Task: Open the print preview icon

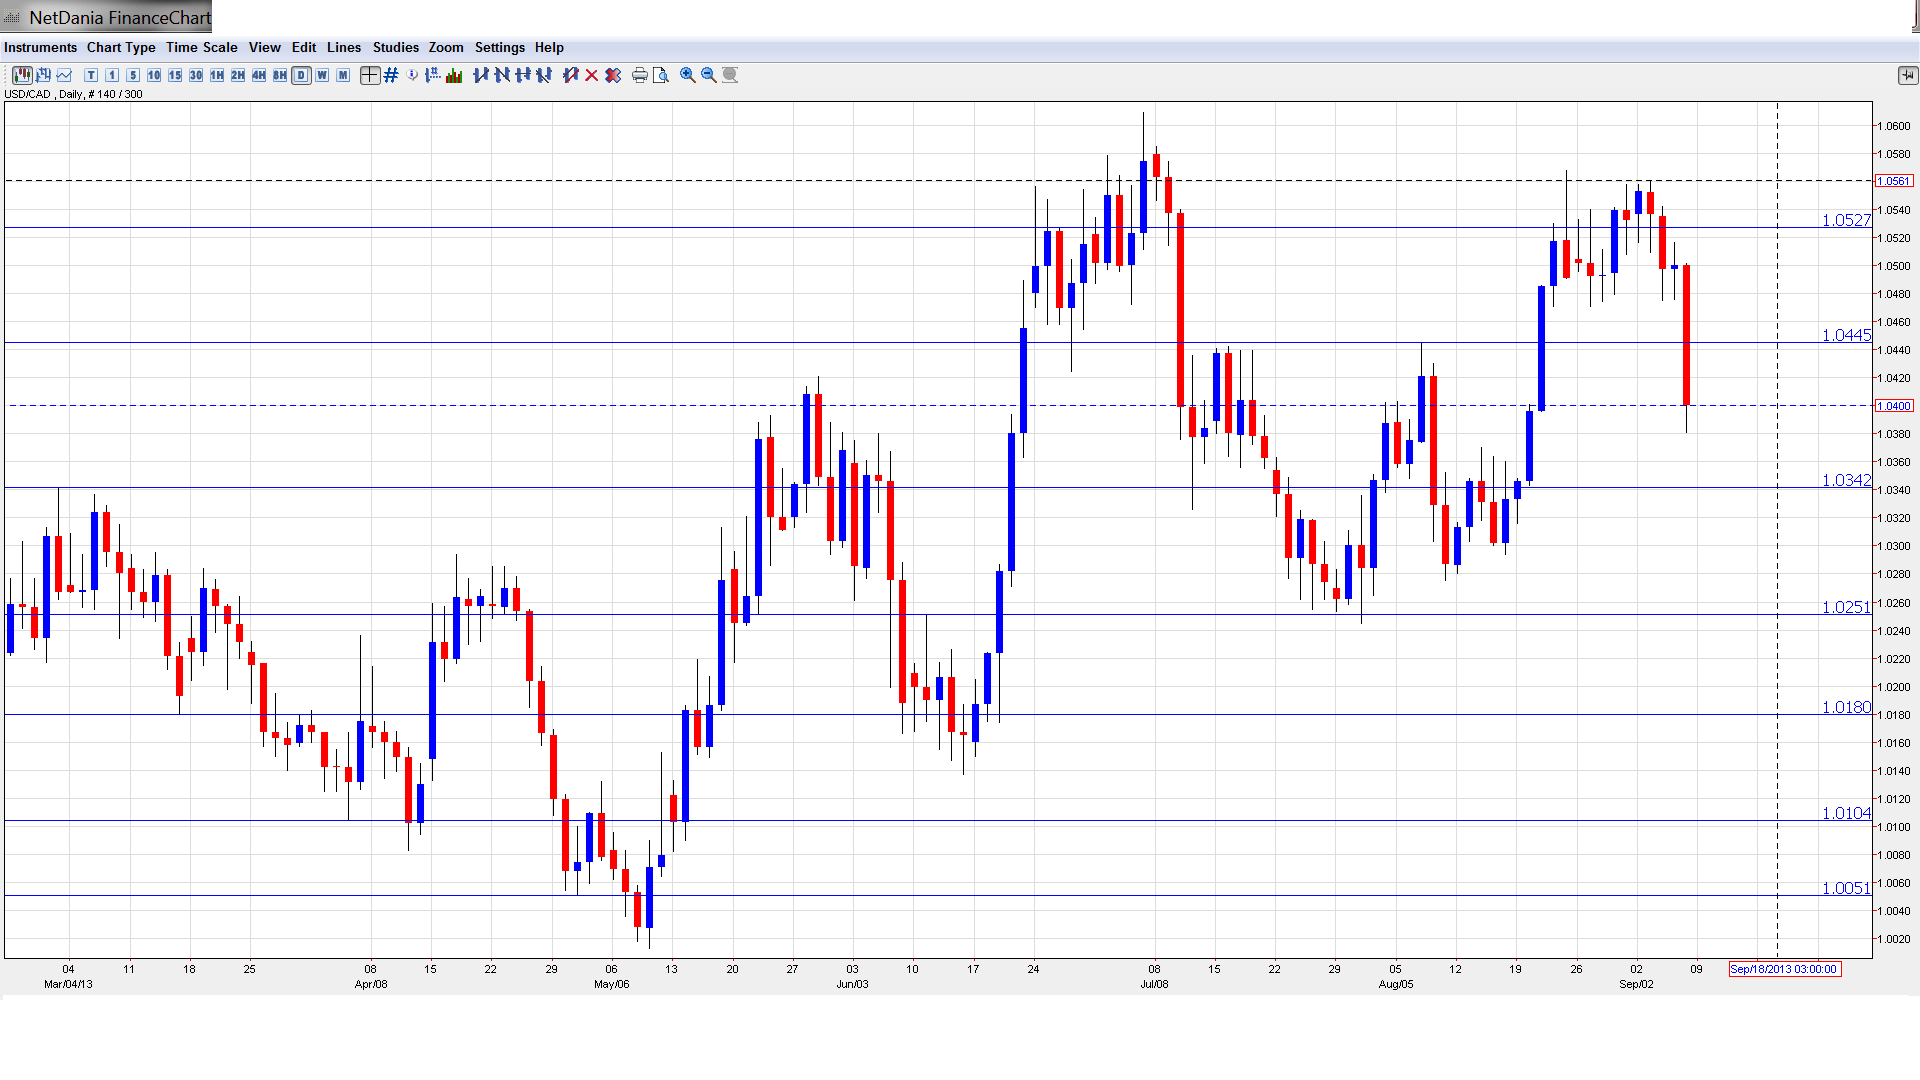Action: [x=661, y=75]
